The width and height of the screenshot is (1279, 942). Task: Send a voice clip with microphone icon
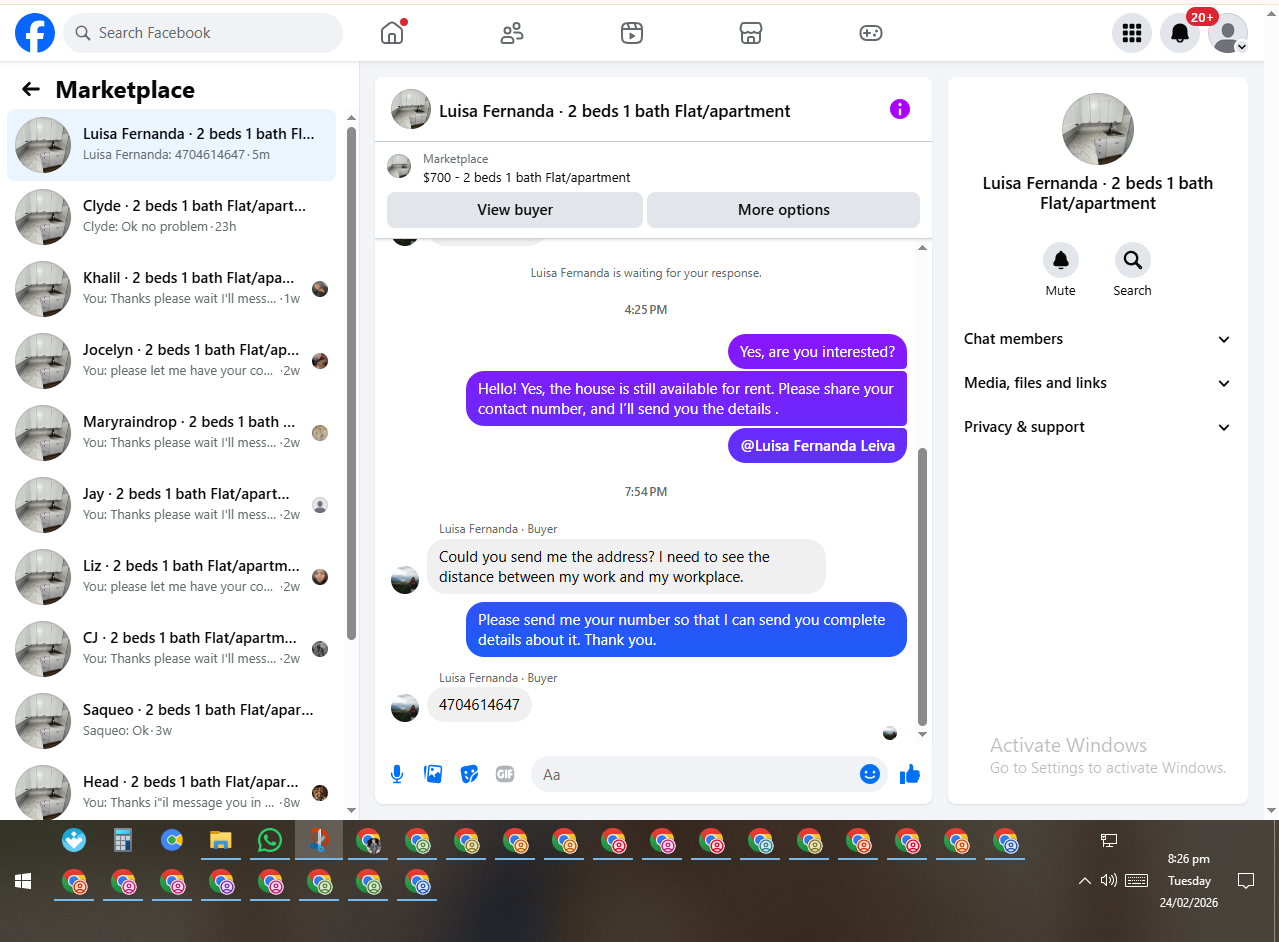coord(397,774)
